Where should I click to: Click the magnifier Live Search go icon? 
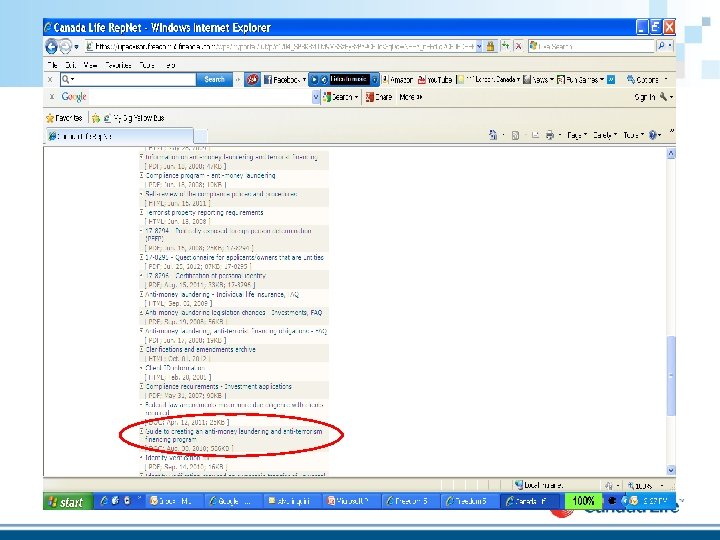click(661, 46)
